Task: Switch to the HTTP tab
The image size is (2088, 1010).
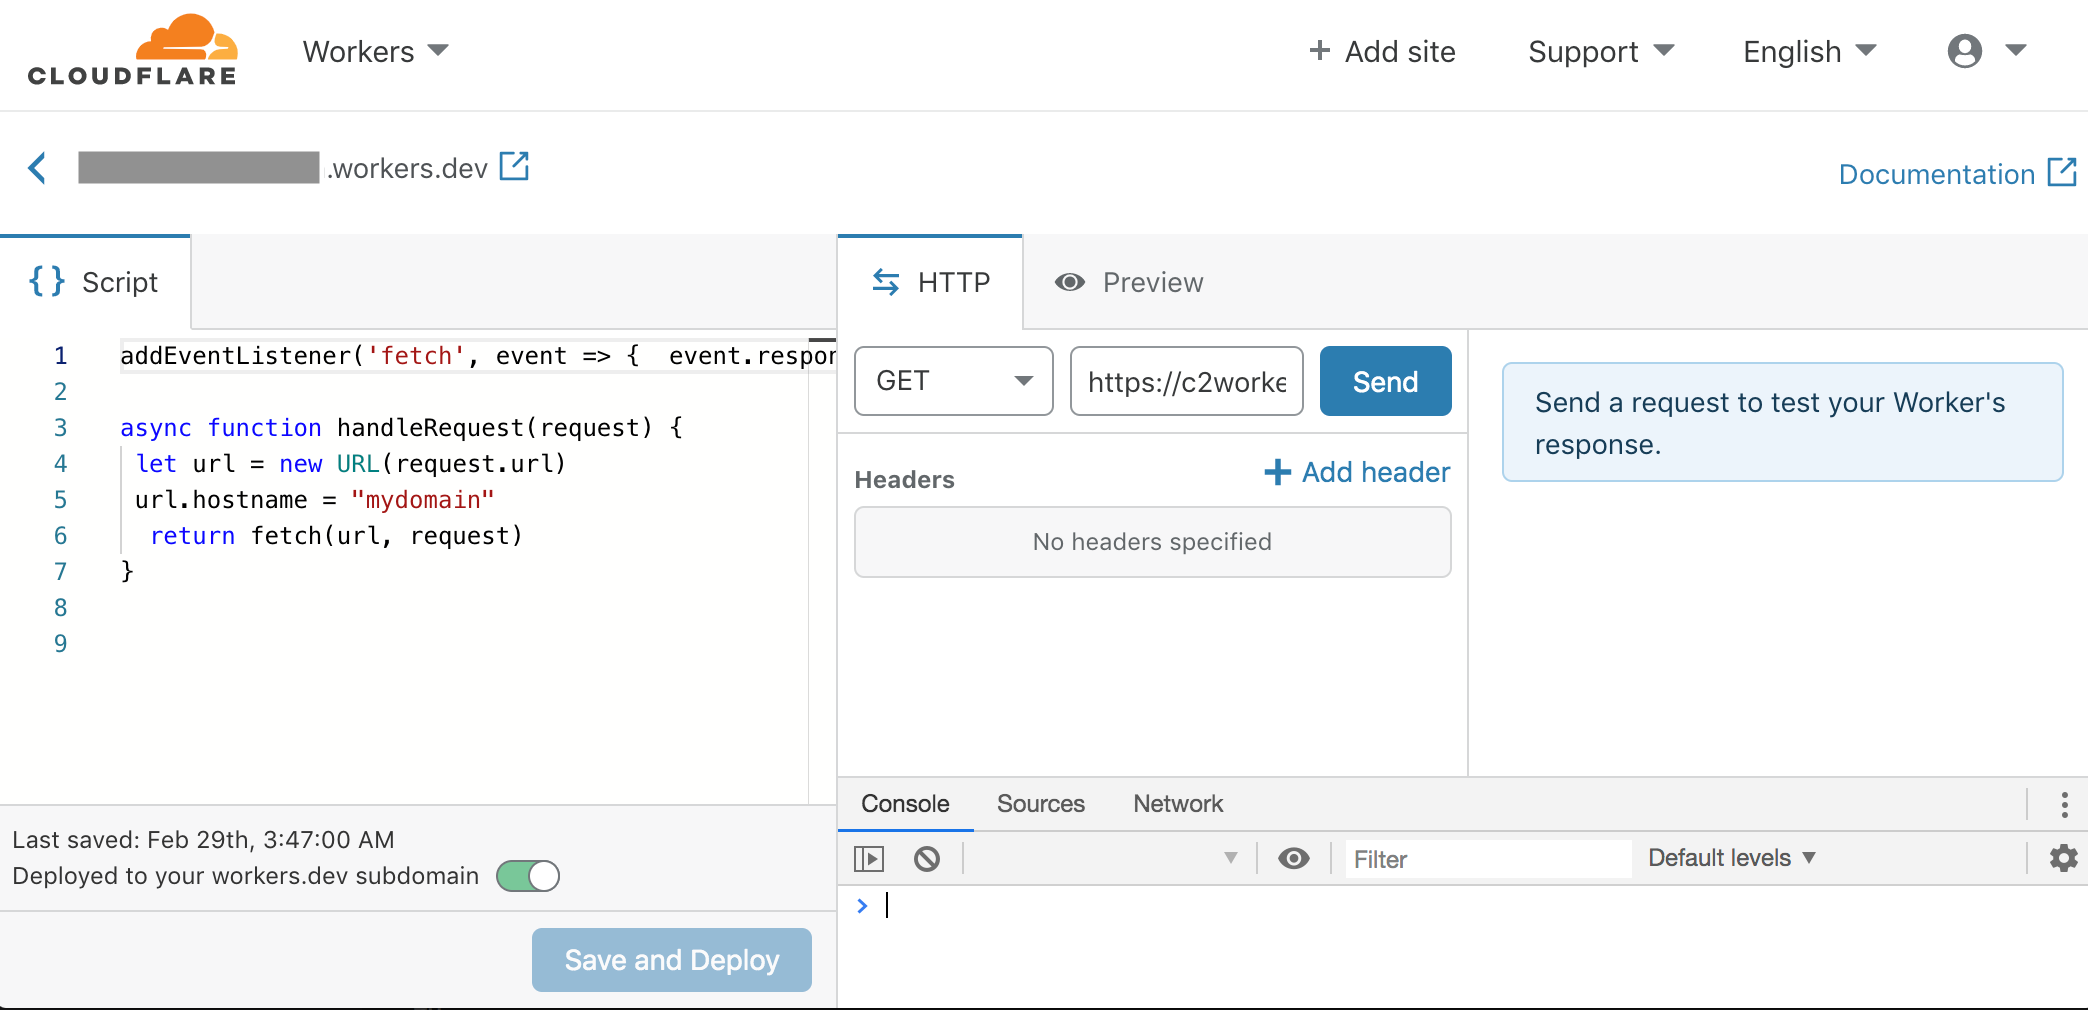Action: 930,282
